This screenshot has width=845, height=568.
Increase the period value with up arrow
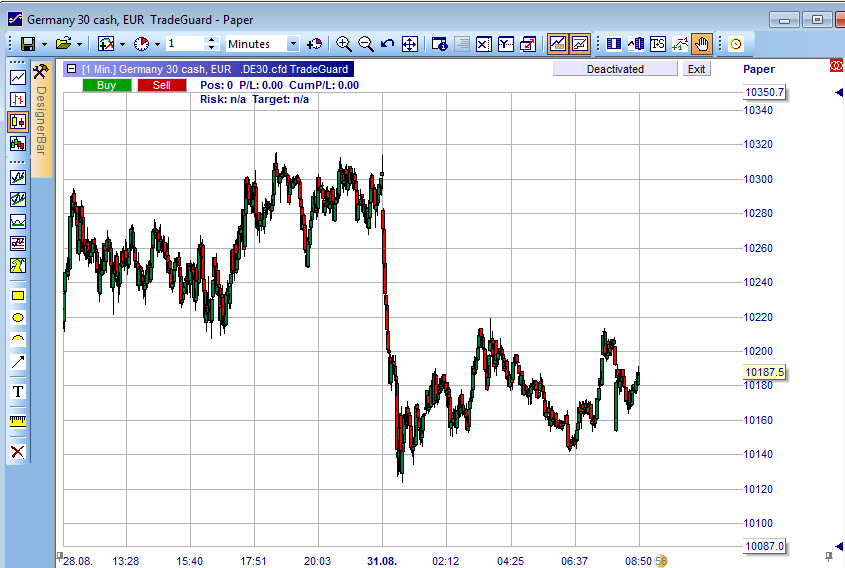tap(212, 40)
